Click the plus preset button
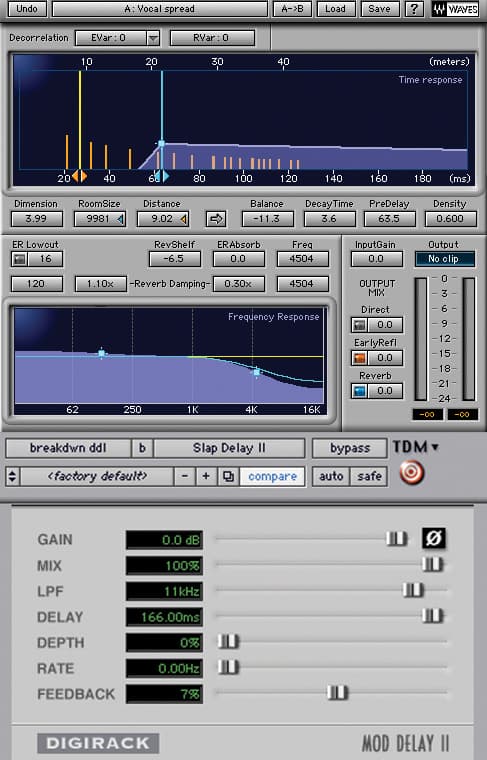Viewport: 487px width, 760px height. (206, 476)
